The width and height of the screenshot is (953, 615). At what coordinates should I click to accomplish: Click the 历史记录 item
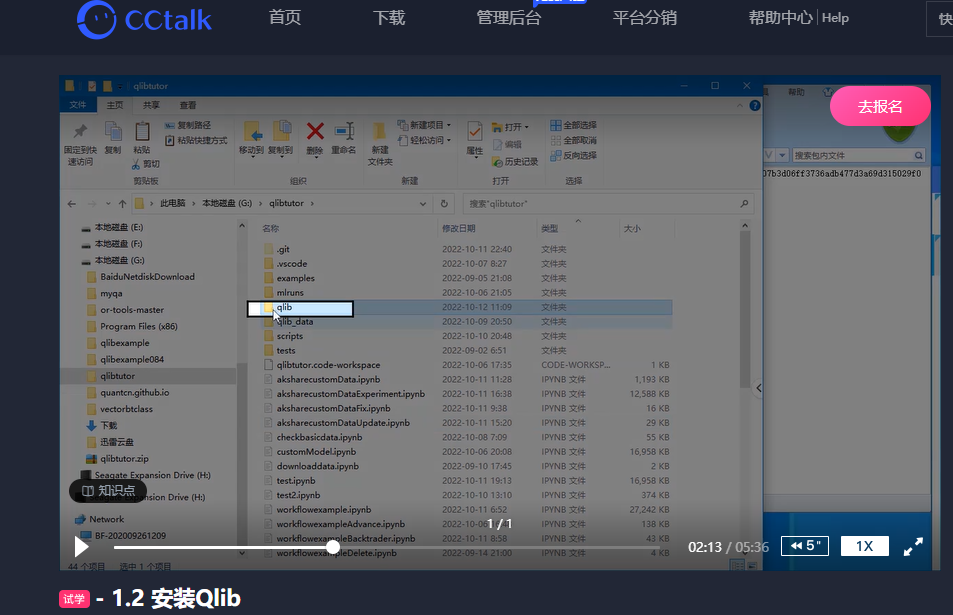515,162
